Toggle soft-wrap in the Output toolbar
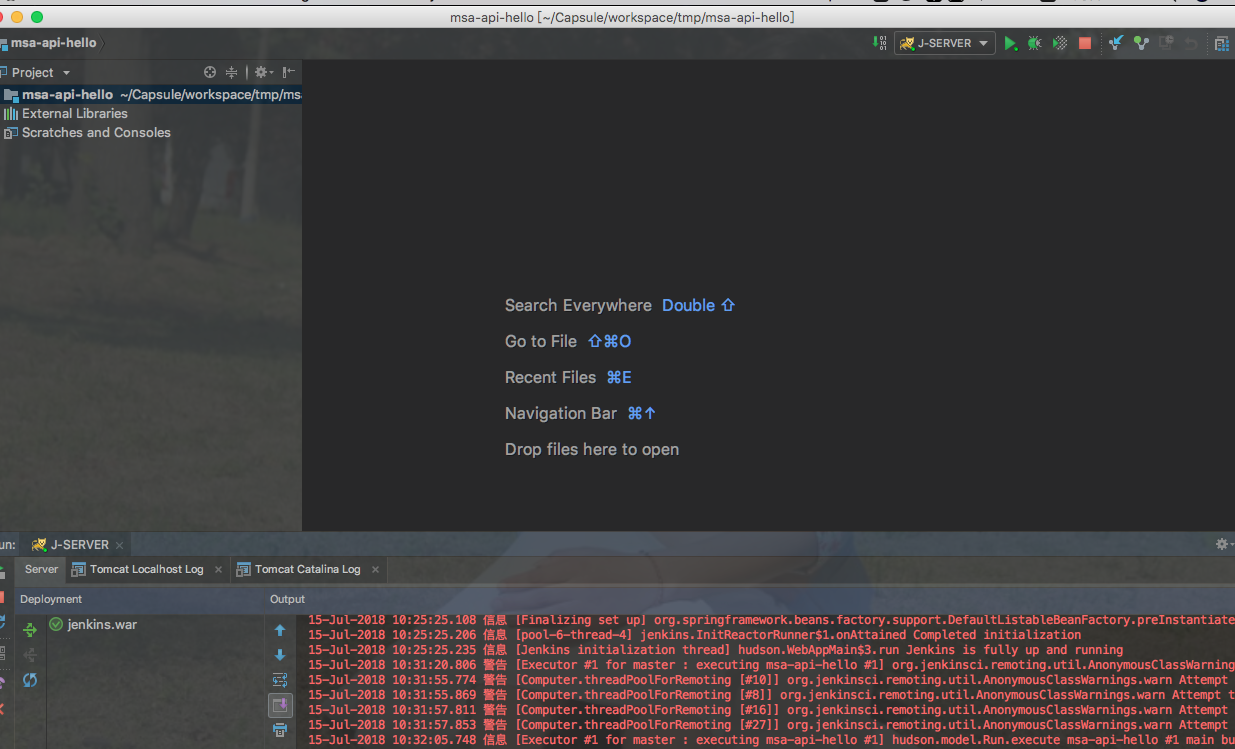Viewport: 1235px width, 749px height. [280, 680]
